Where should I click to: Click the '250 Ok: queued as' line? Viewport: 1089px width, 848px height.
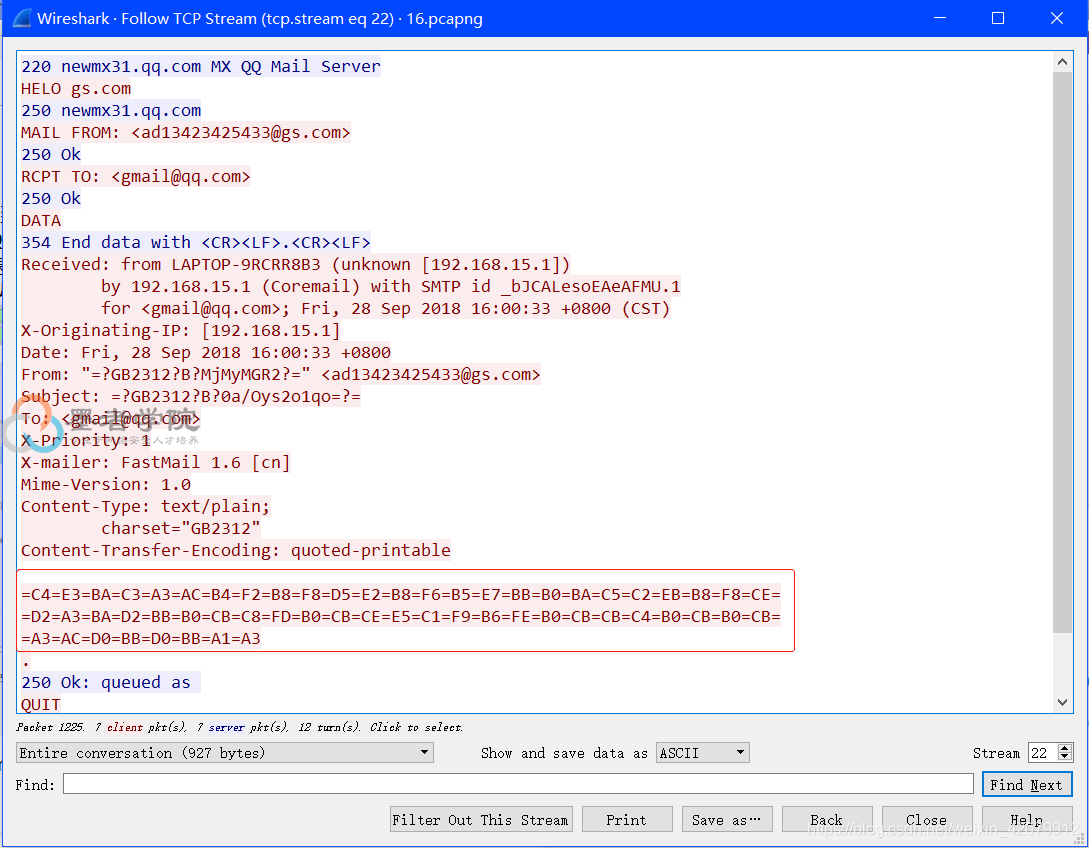coord(106,683)
